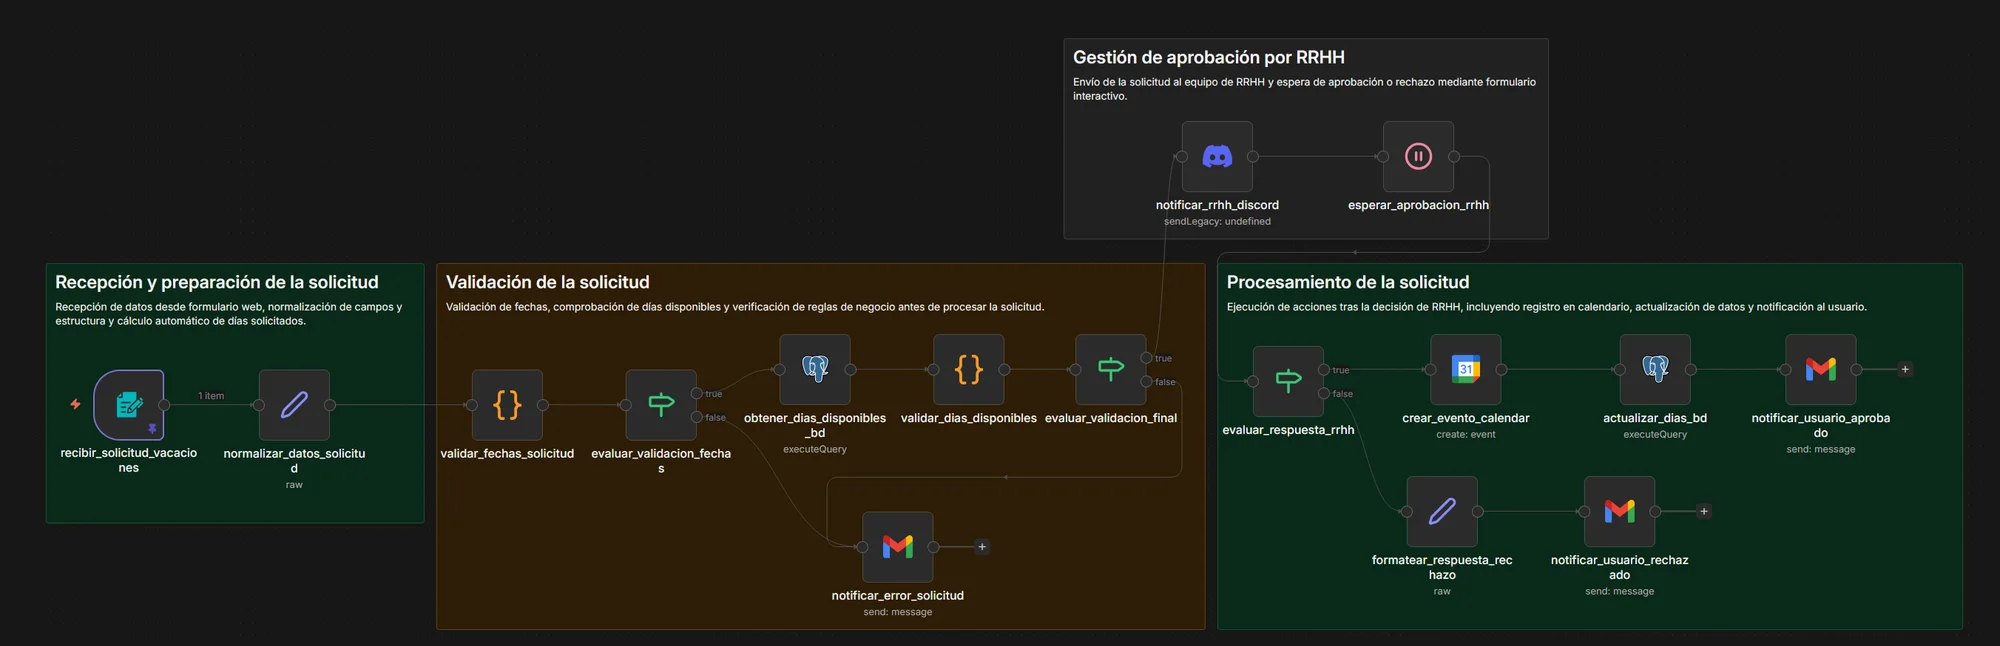The width and height of the screenshot is (2000, 646).
Task: Click the "Recepción y preparación de la solicitud" heading
Action: click(217, 282)
